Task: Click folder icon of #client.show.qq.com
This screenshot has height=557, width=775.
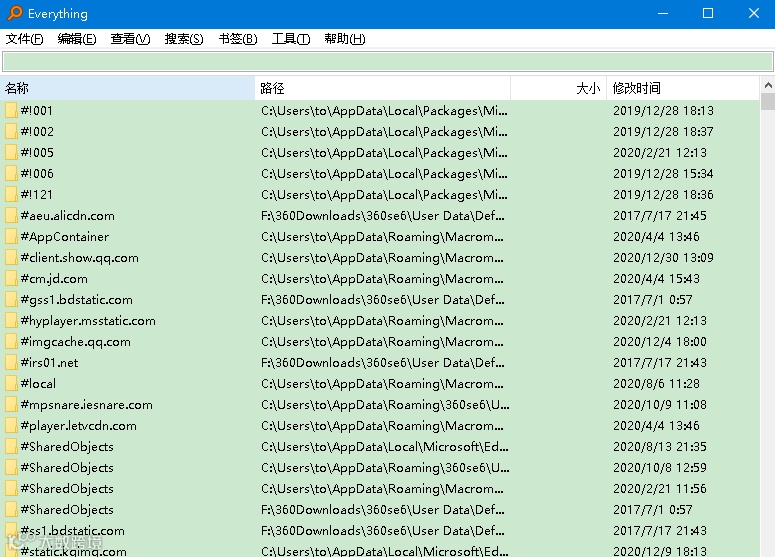Action: click(x=11, y=257)
